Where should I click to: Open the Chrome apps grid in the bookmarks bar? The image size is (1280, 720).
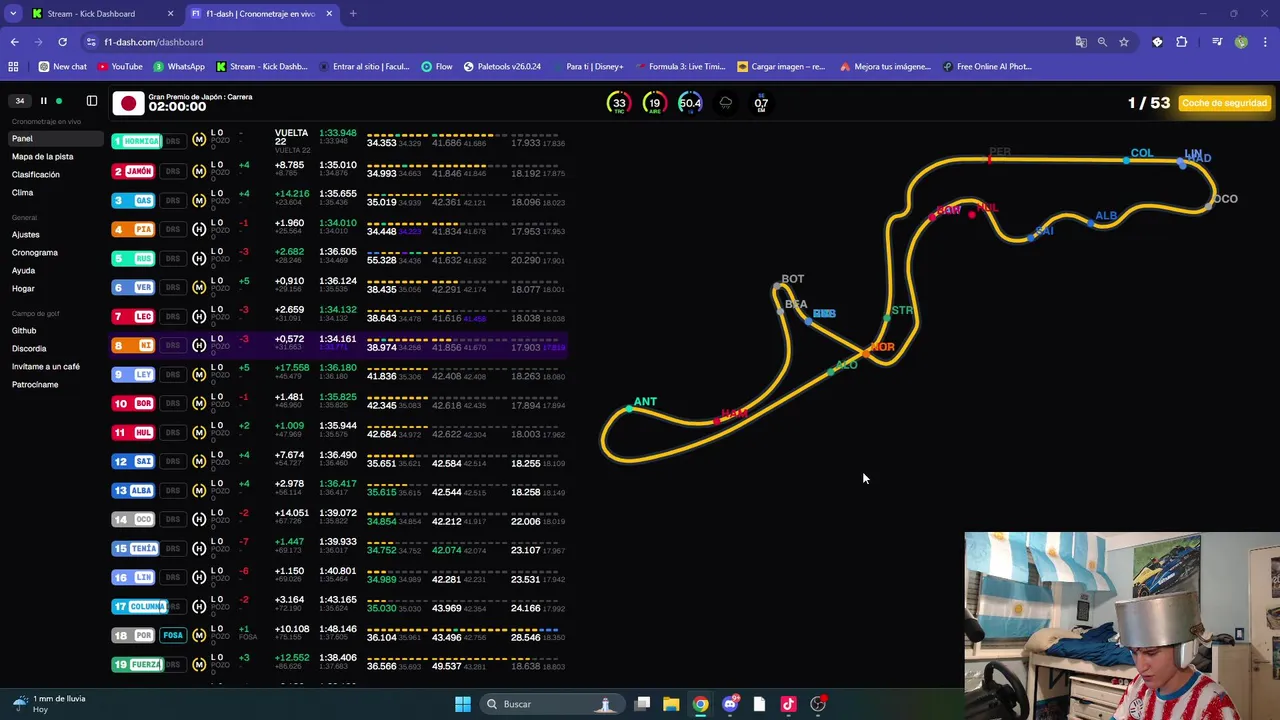coord(13,67)
